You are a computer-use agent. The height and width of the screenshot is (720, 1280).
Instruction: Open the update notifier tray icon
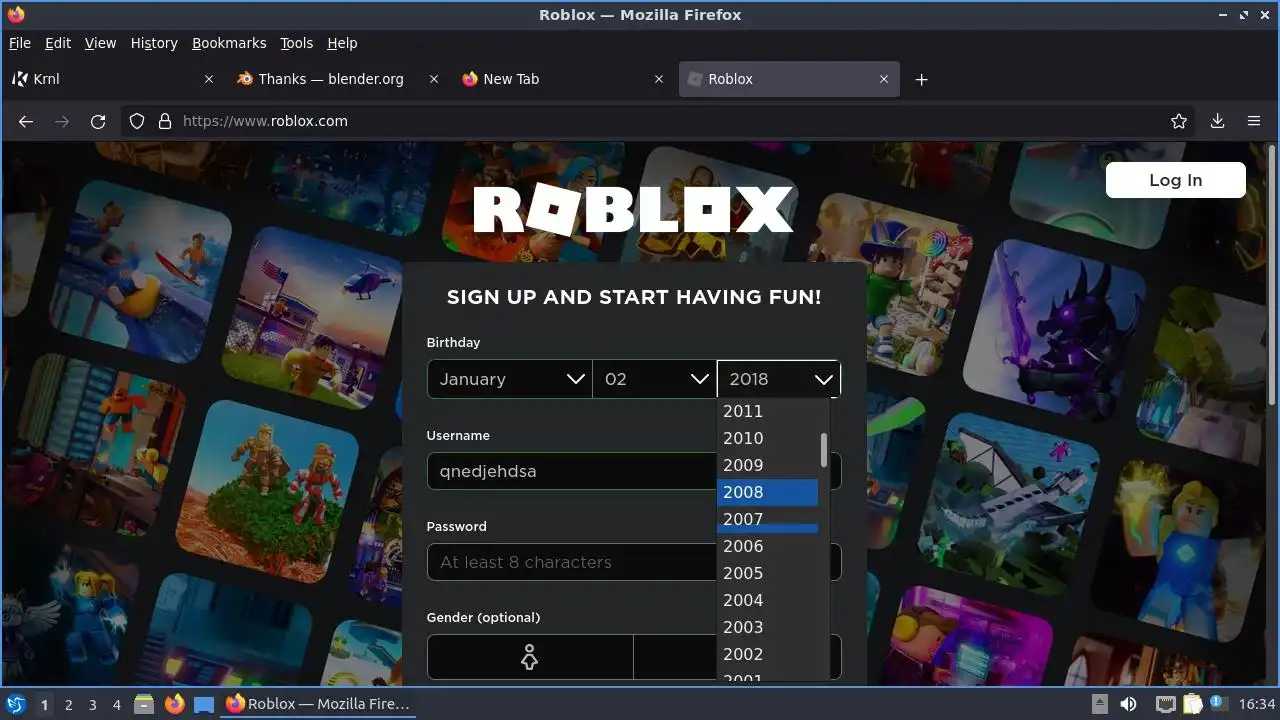click(x=1218, y=704)
